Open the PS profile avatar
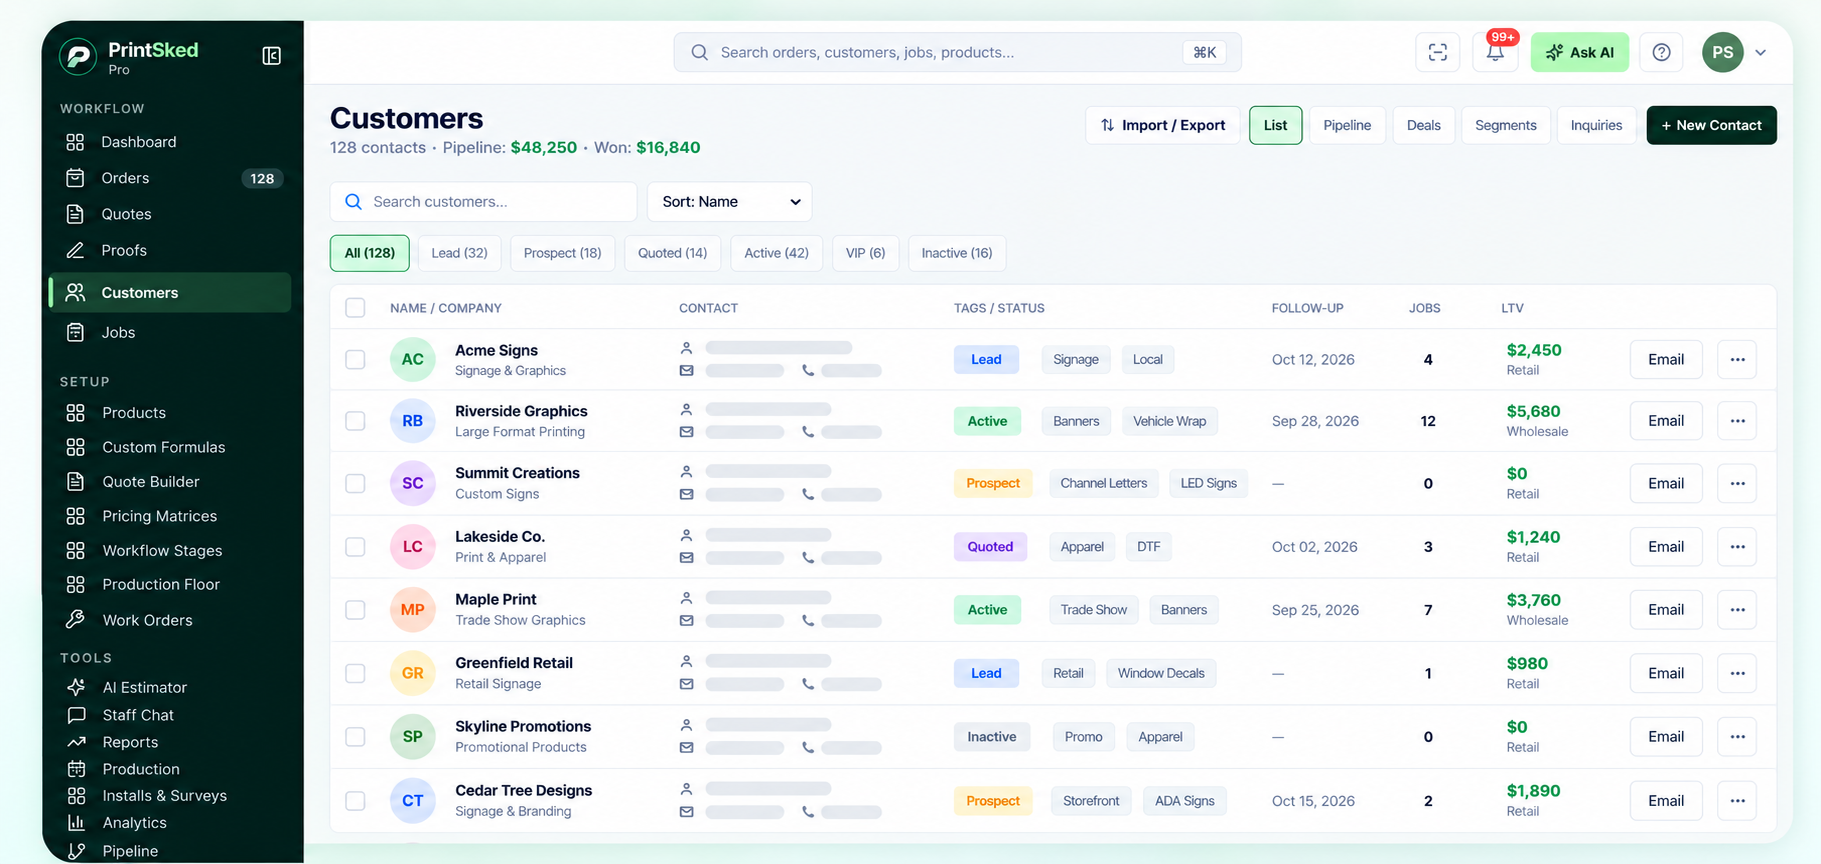Screen dimensions: 1821x864 1723,52
